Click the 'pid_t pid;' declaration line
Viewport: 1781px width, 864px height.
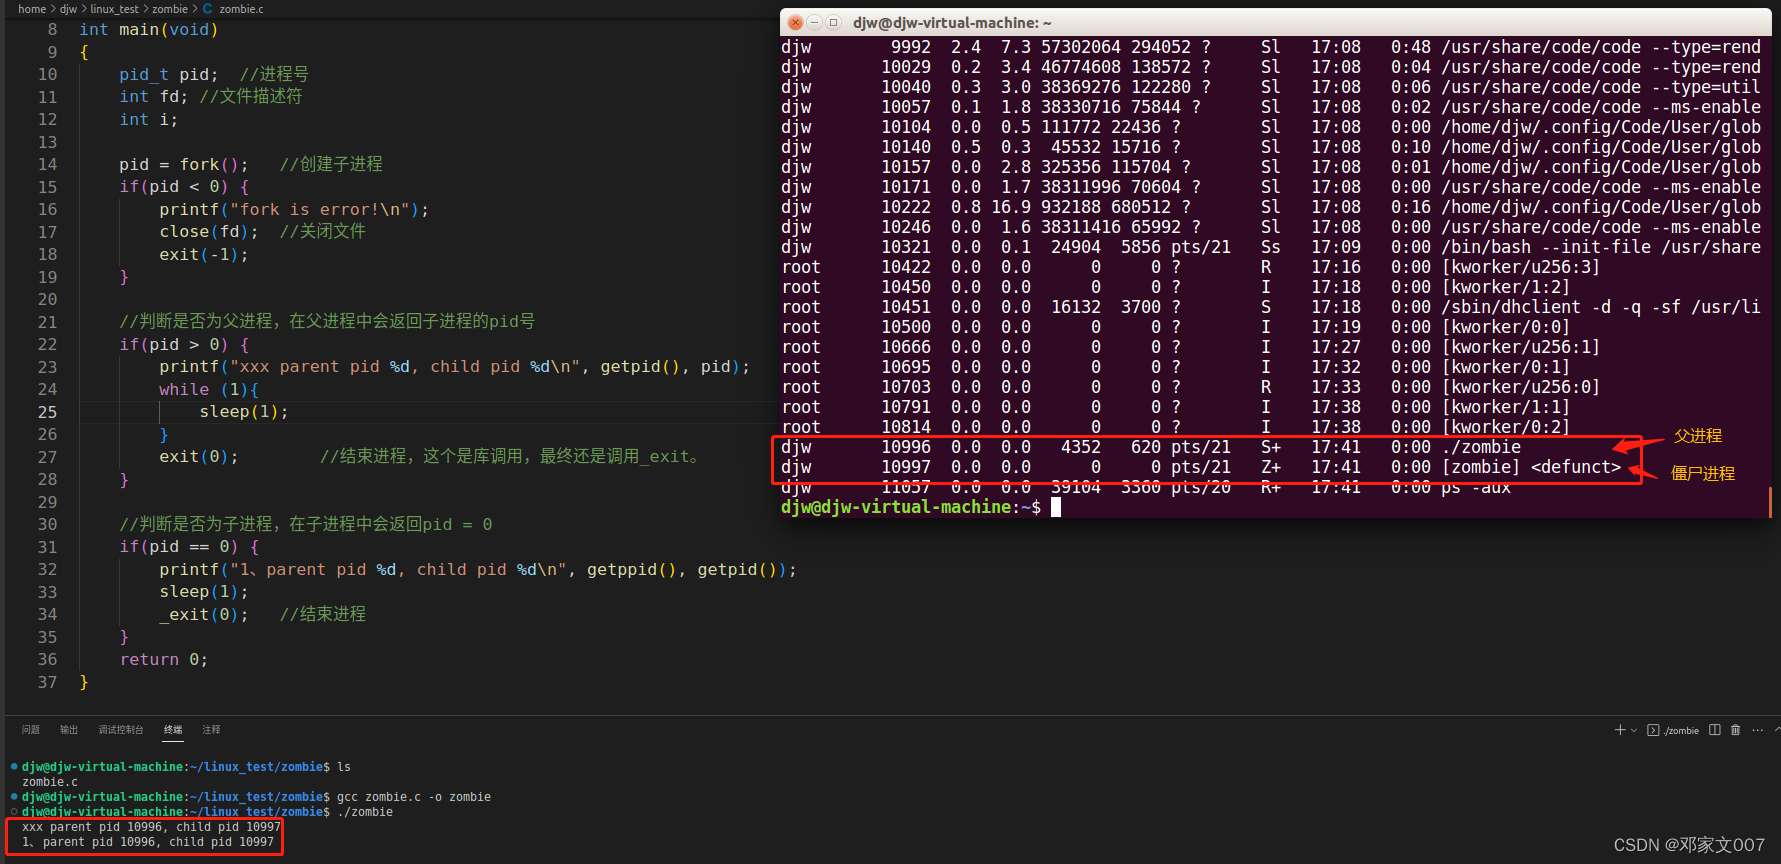(169, 74)
